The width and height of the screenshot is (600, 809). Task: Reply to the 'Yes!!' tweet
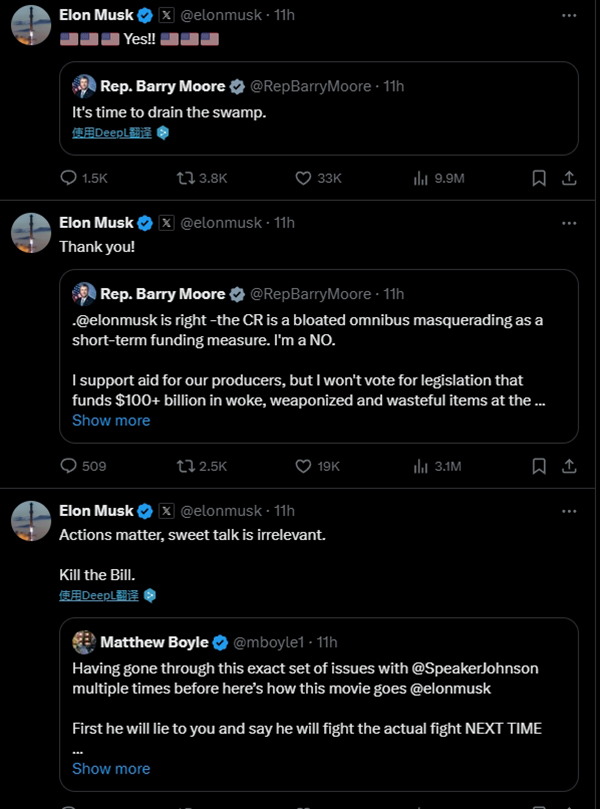[x=69, y=178]
